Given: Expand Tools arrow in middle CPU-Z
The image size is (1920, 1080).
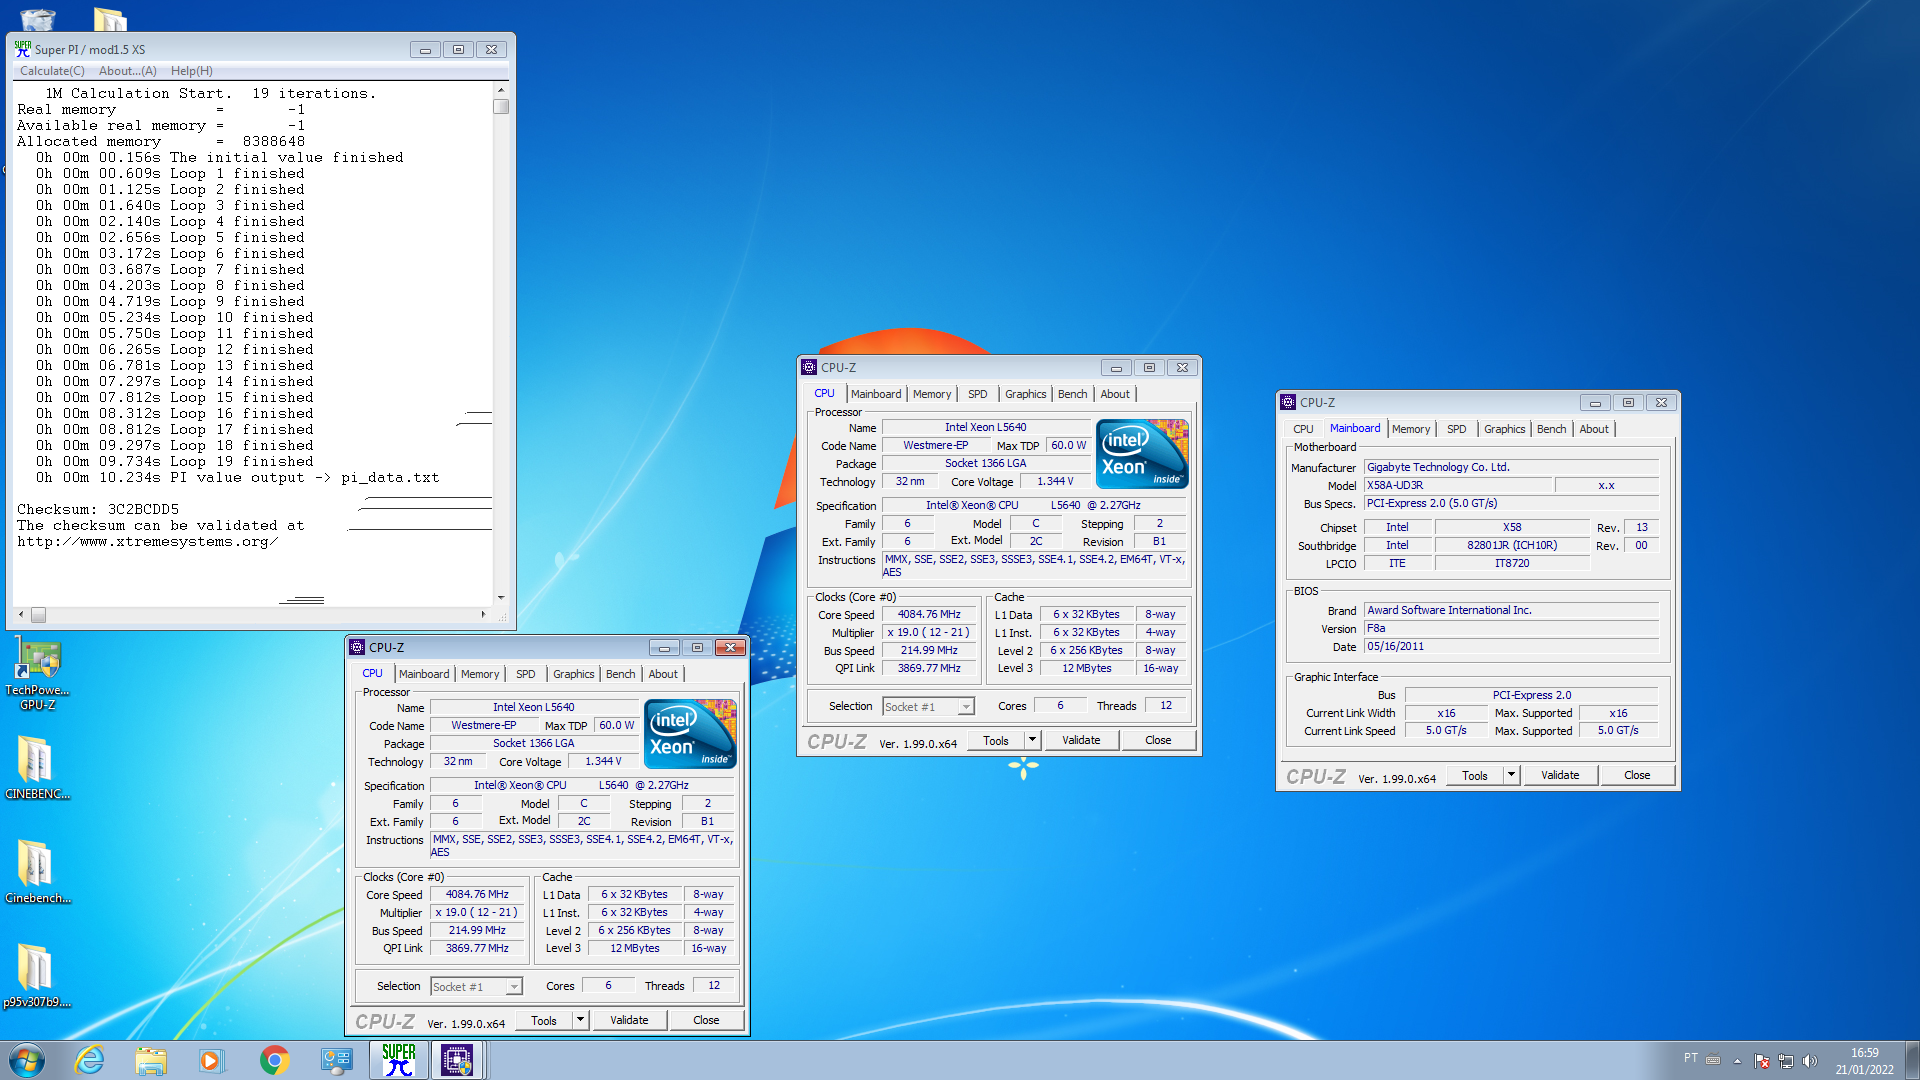Looking at the screenshot, I should (x=1032, y=740).
